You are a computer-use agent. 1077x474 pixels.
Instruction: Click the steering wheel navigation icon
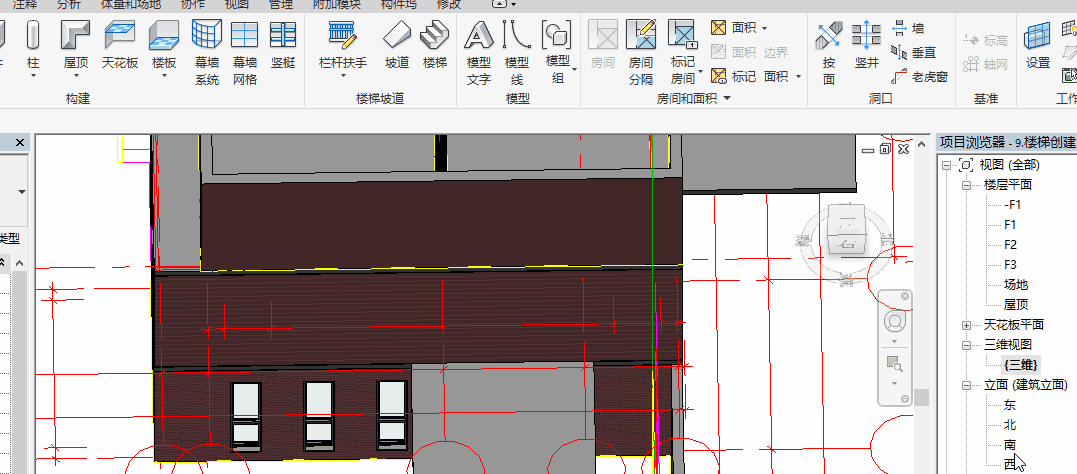point(894,321)
